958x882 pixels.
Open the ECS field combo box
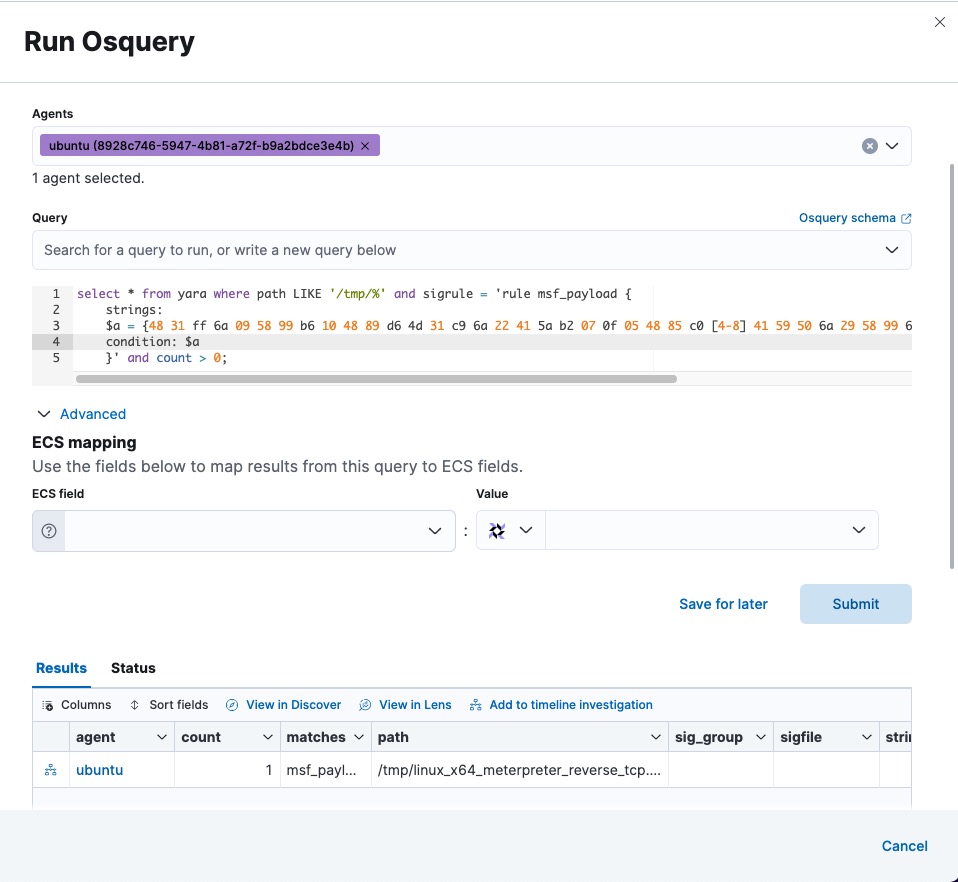(x=260, y=531)
